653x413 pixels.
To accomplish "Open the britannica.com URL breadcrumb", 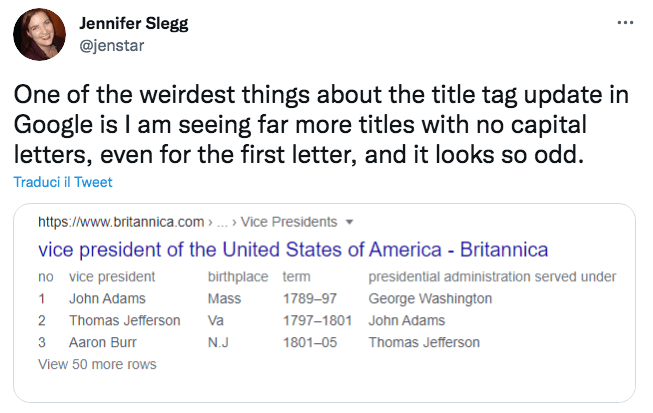I will (121, 222).
